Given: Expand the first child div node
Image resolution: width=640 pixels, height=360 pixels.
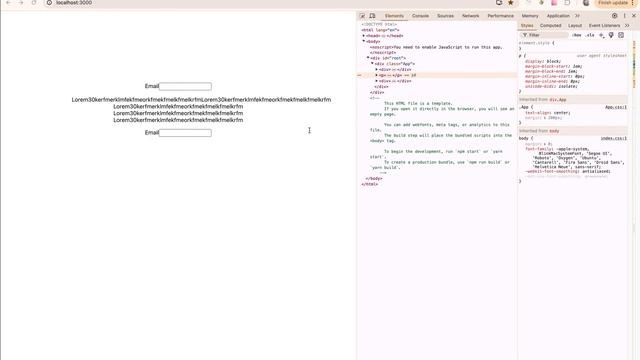Looking at the screenshot, I should tap(376, 69).
